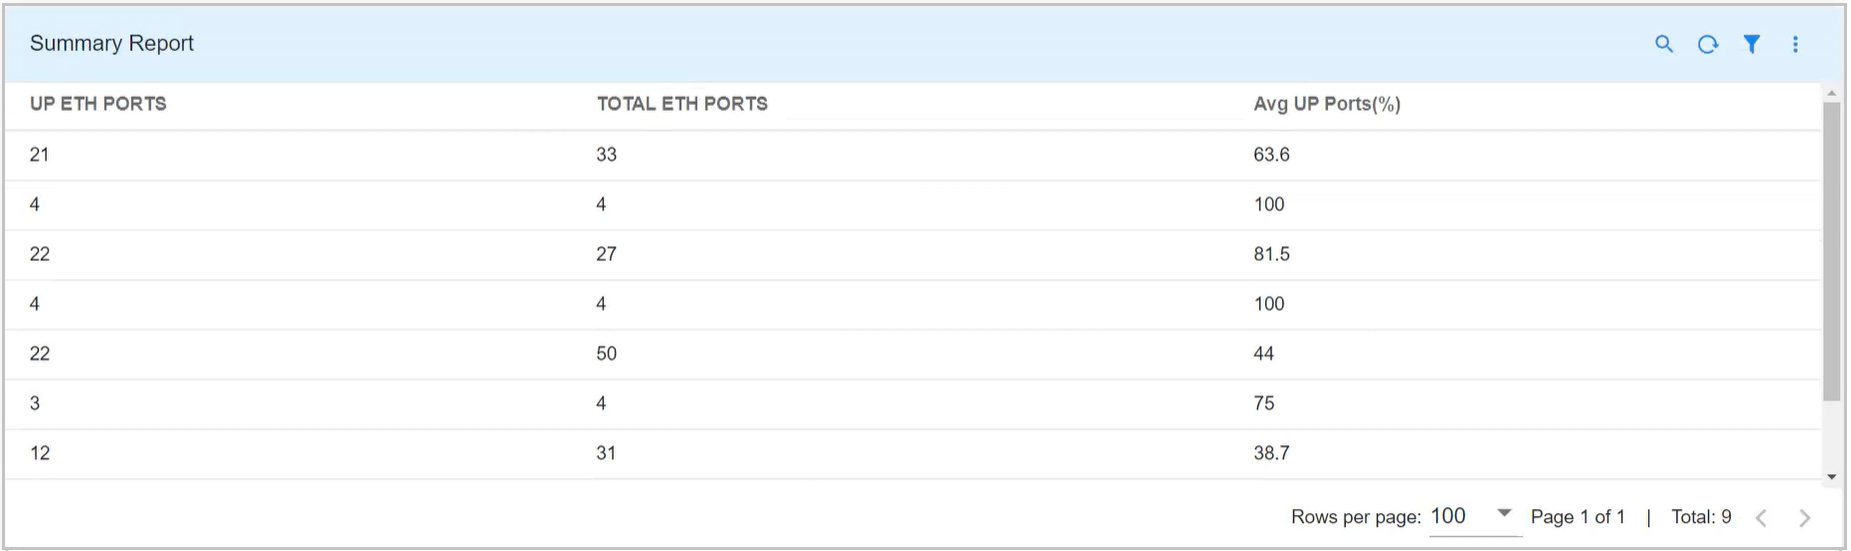Image resolution: width=1851 pixels, height=551 pixels.
Task: Open the three-dot more options menu
Action: point(1795,44)
